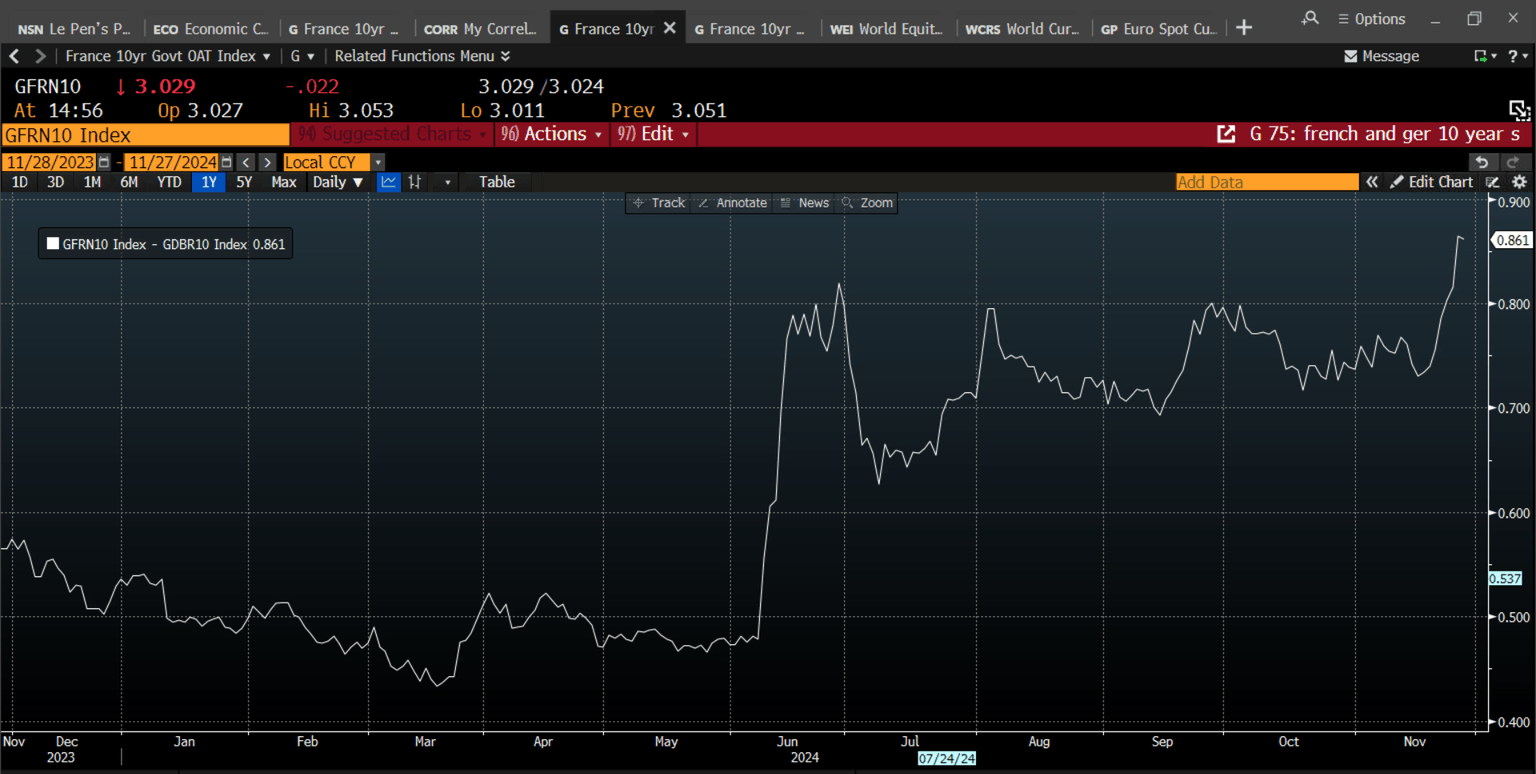This screenshot has height=774, width=1536.
Task: Open the start date calendar picker
Action: tap(104, 162)
